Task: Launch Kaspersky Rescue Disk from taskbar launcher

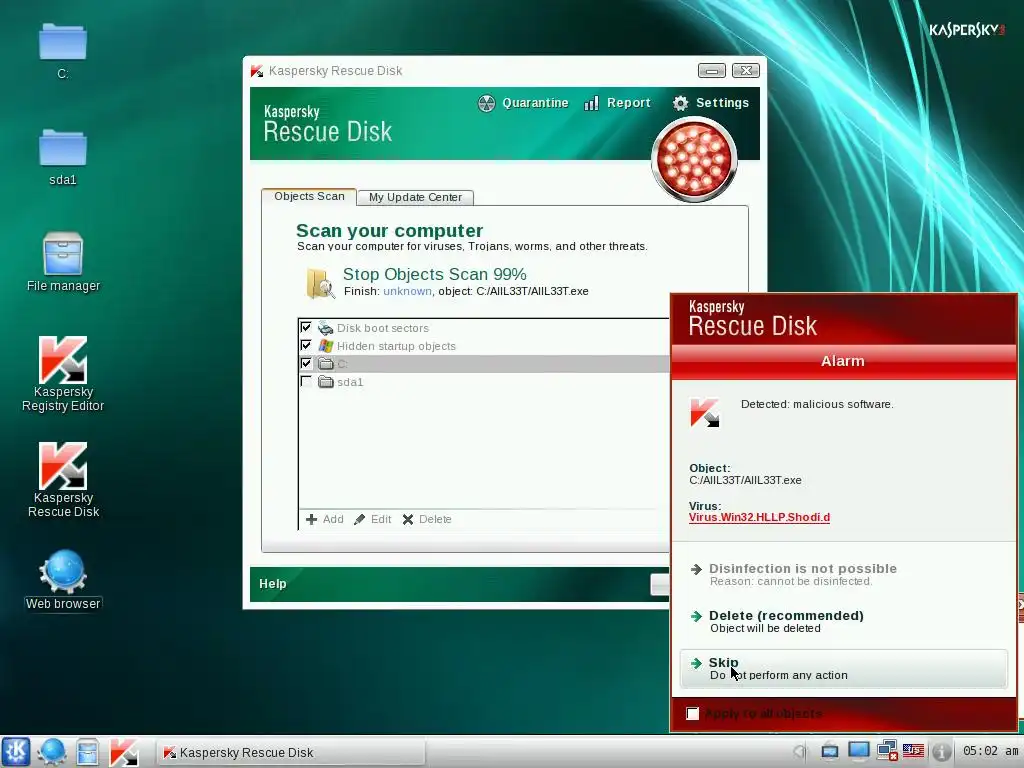Action: point(123,752)
